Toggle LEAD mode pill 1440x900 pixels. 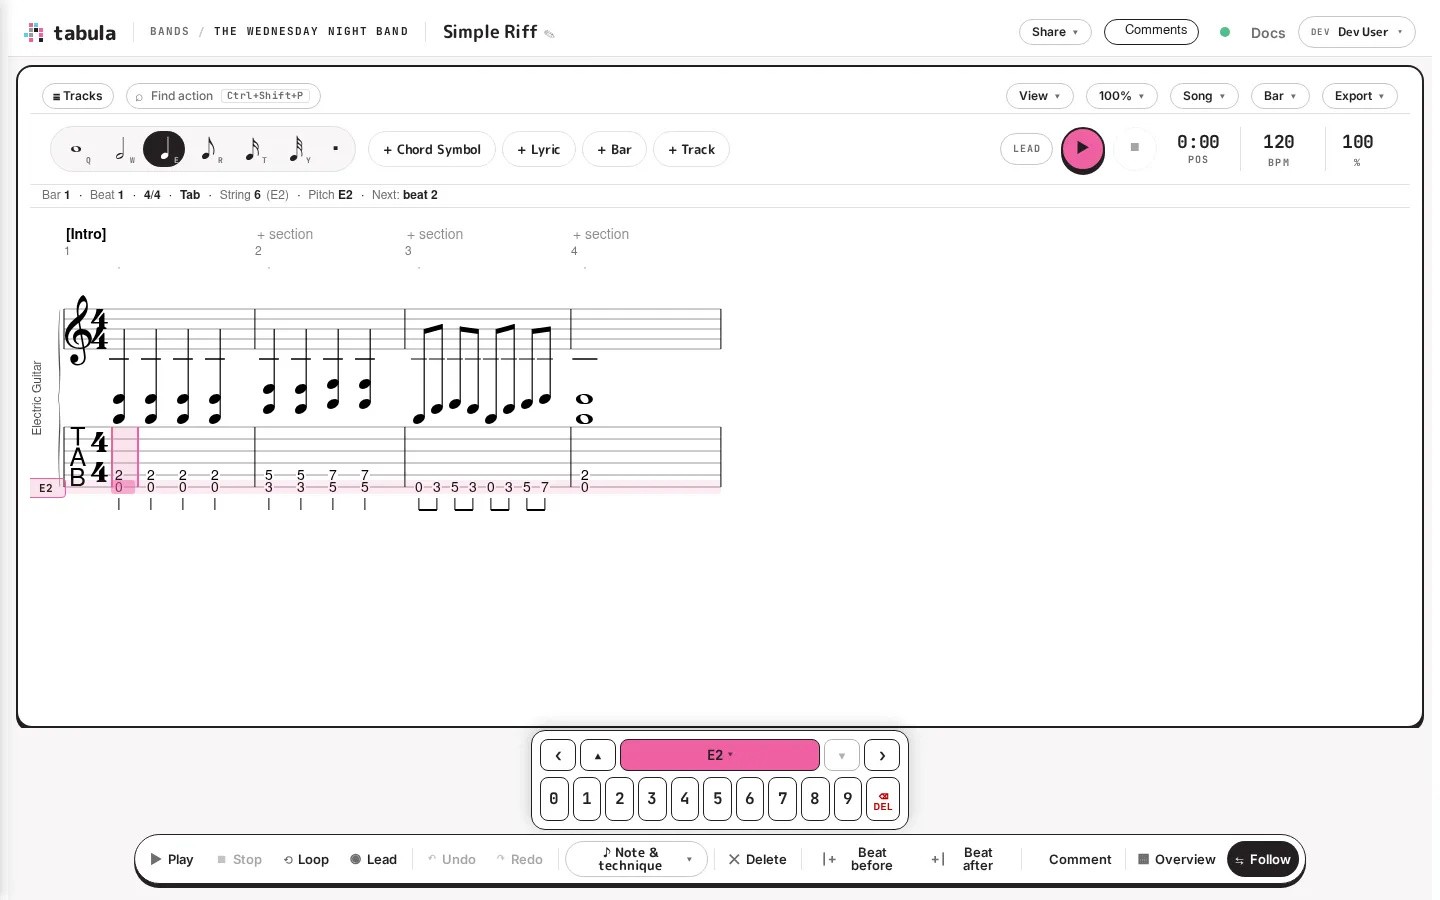pyautogui.click(x=1027, y=149)
